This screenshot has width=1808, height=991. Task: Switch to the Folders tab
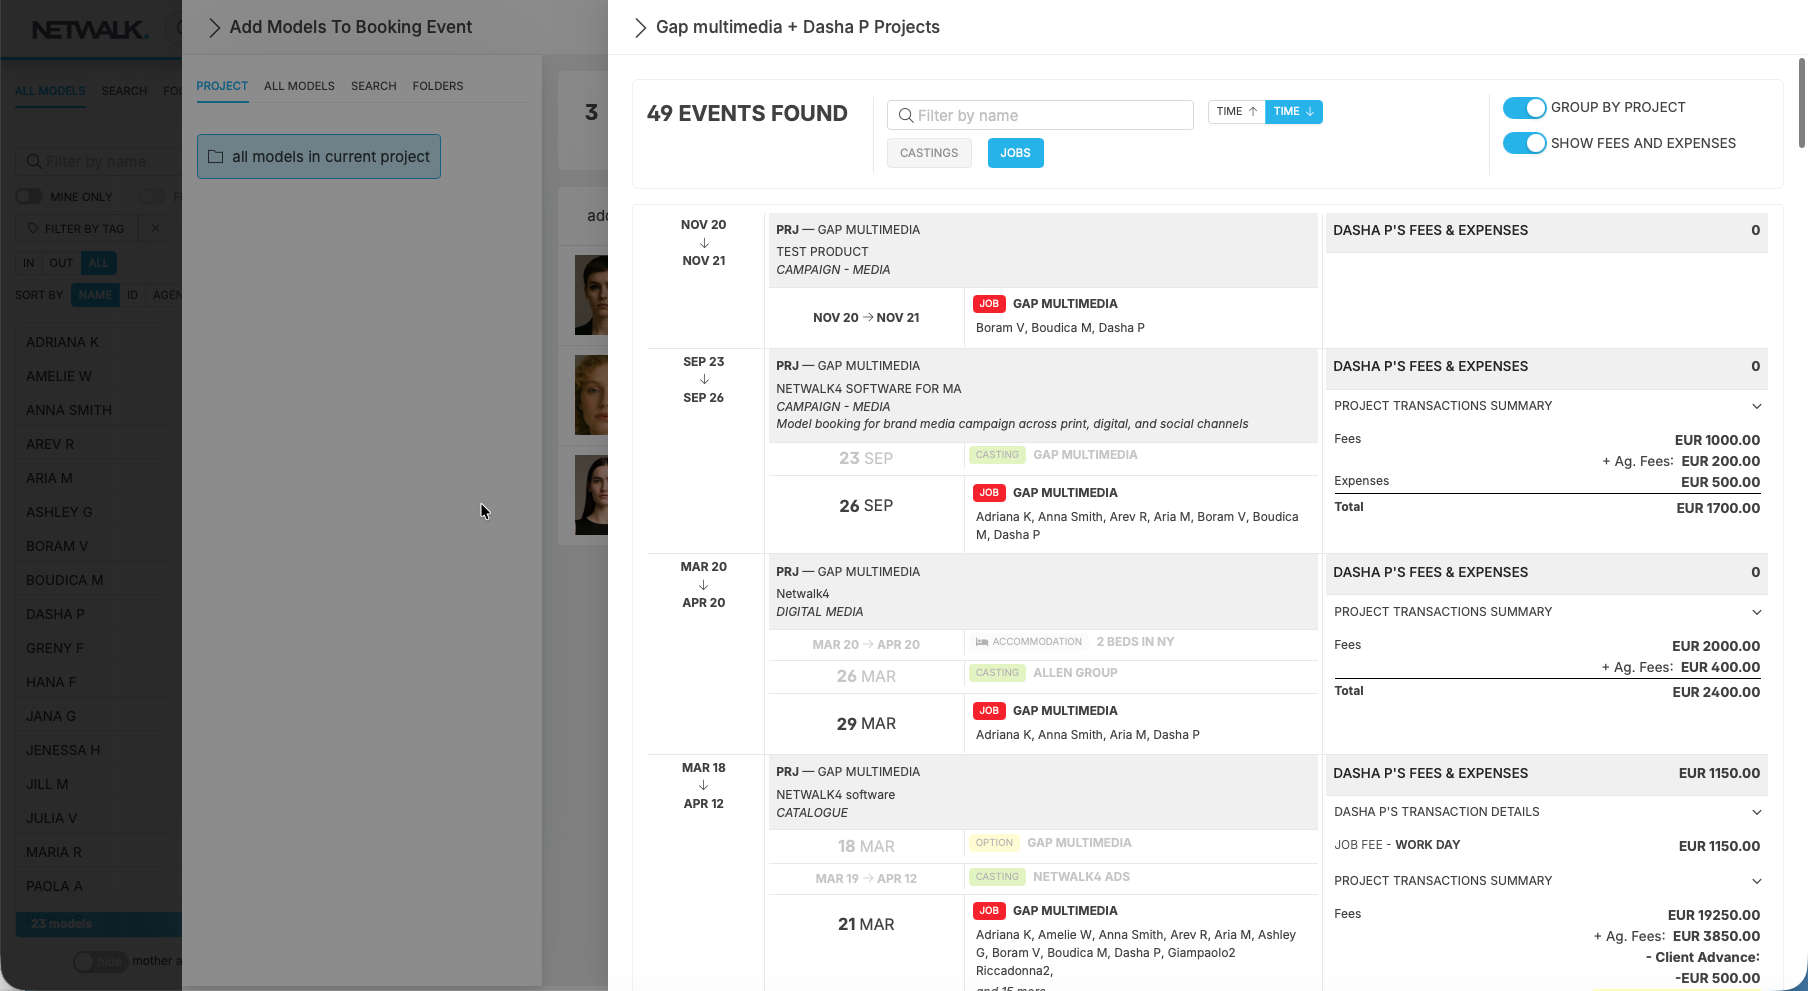(x=437, y=86)
